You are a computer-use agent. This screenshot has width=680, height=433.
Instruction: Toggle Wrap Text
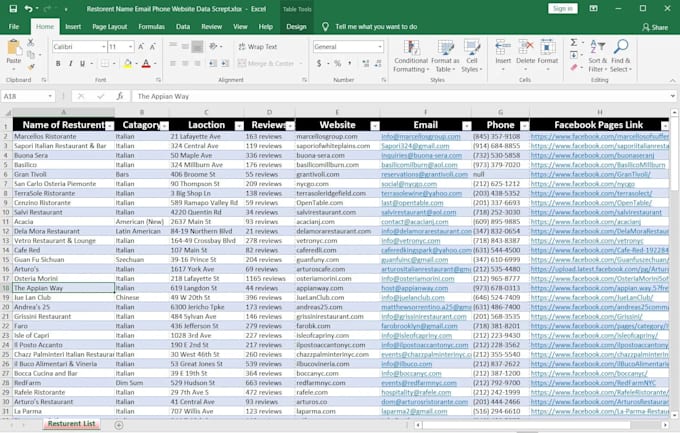(258, 46)
